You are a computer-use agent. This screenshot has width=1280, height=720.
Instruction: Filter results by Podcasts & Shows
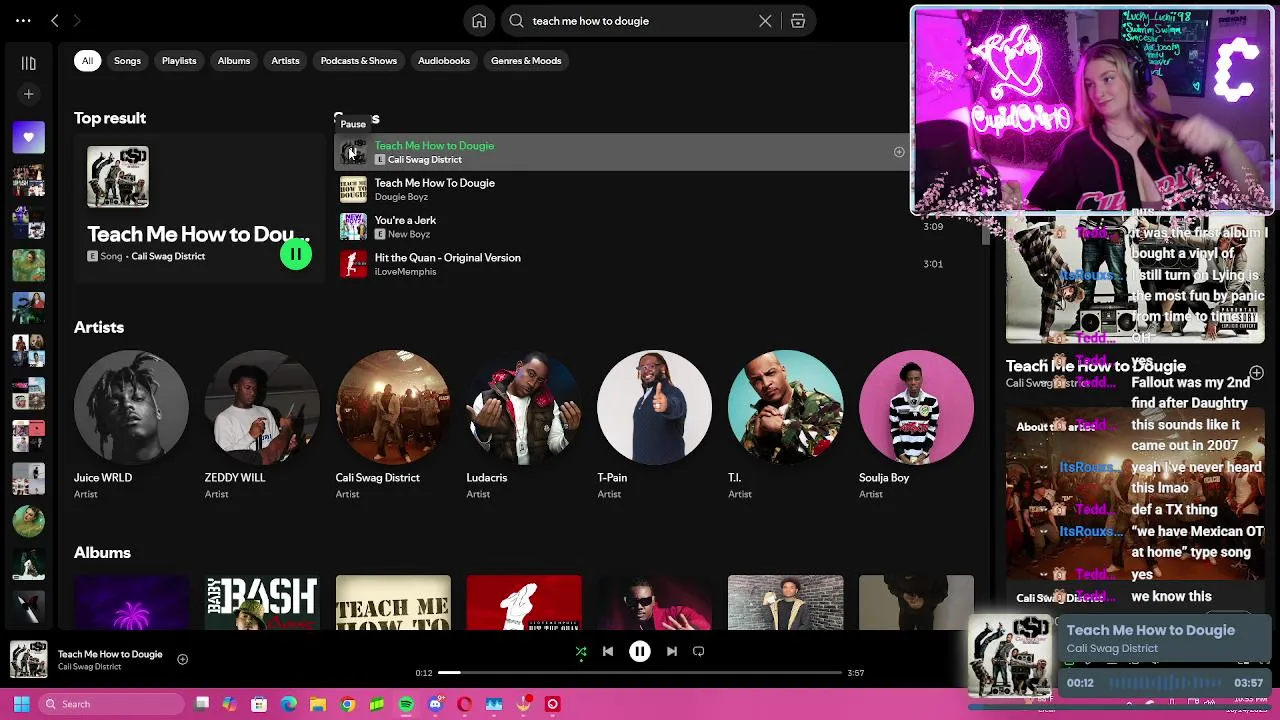coord(359,61)
